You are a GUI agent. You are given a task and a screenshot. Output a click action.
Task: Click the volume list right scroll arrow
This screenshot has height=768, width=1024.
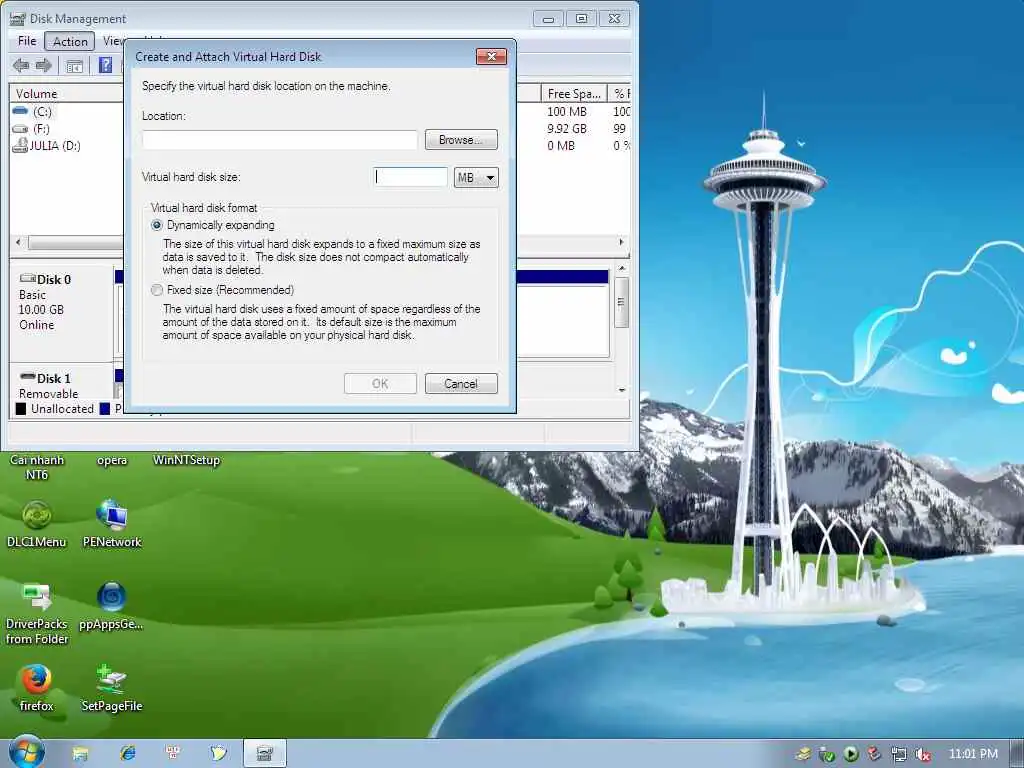click(x=621, y=242)
